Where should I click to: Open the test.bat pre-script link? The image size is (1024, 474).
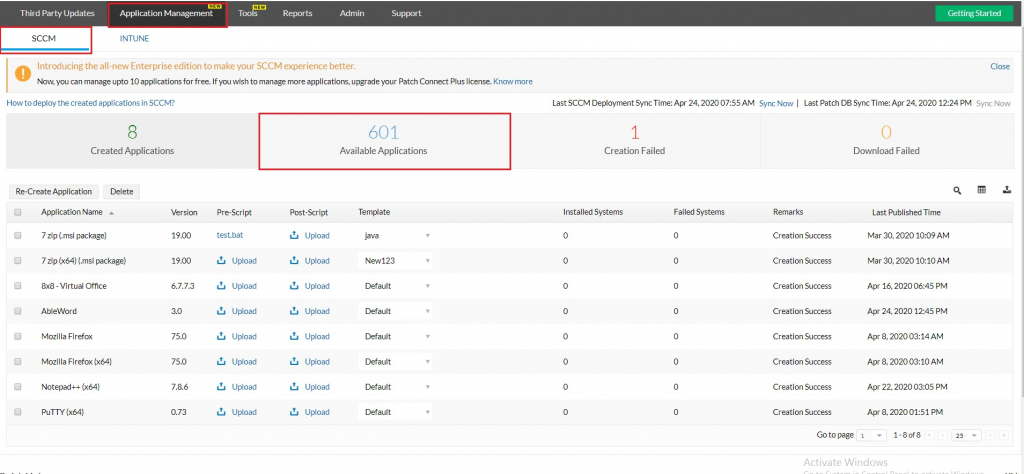pyautogui.click(x=229, y=236)
